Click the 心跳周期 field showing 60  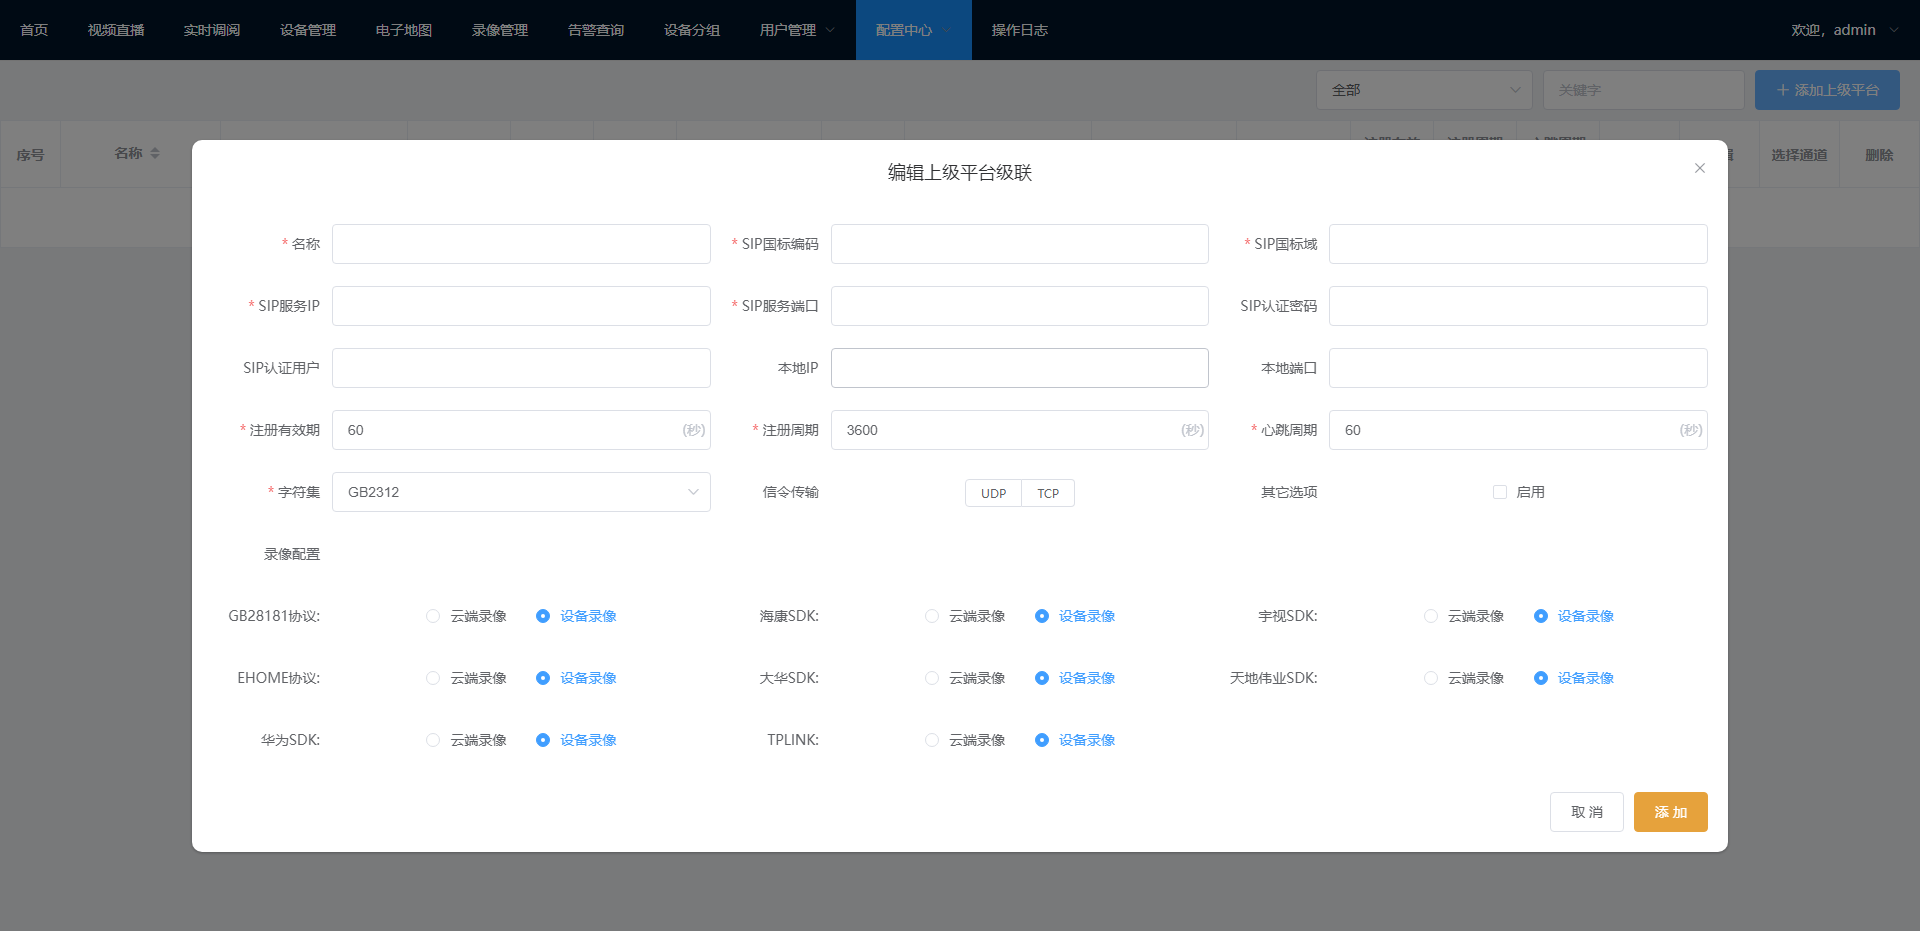click(1518, 430)
